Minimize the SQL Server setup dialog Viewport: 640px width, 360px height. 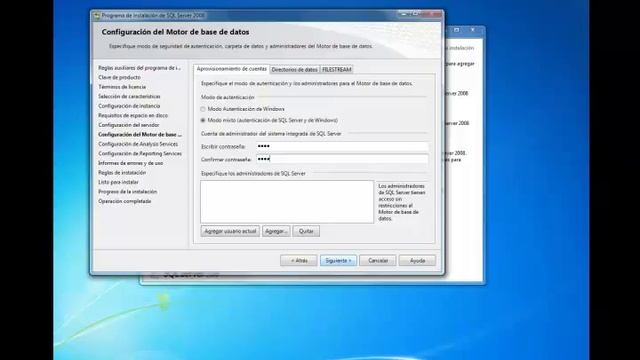pos(404,14)
